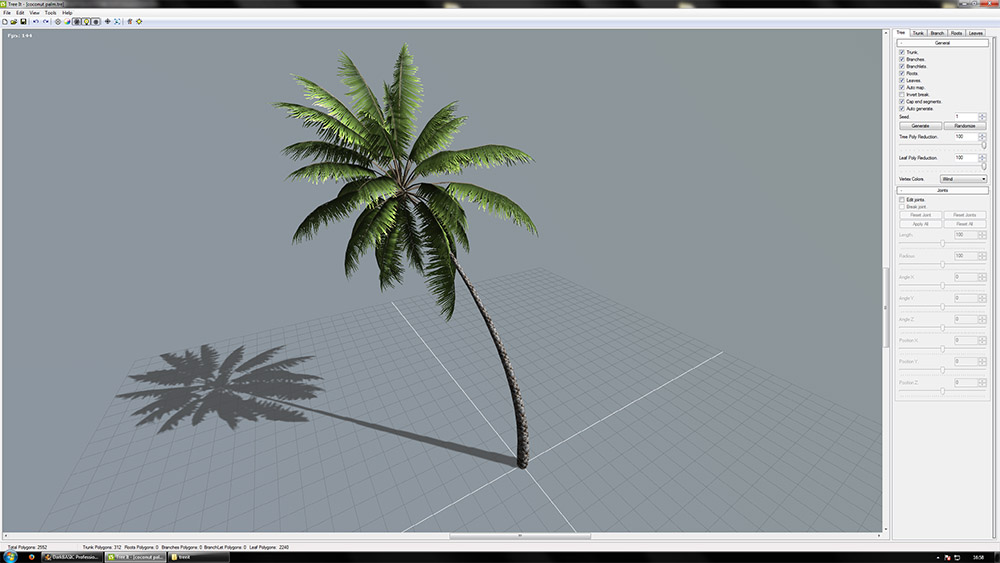The height and width of the screenshot is (563, 1000).
Task: Toggle Cap end segments checkbox
Action: pyautogui.click(x=902, y=101)
